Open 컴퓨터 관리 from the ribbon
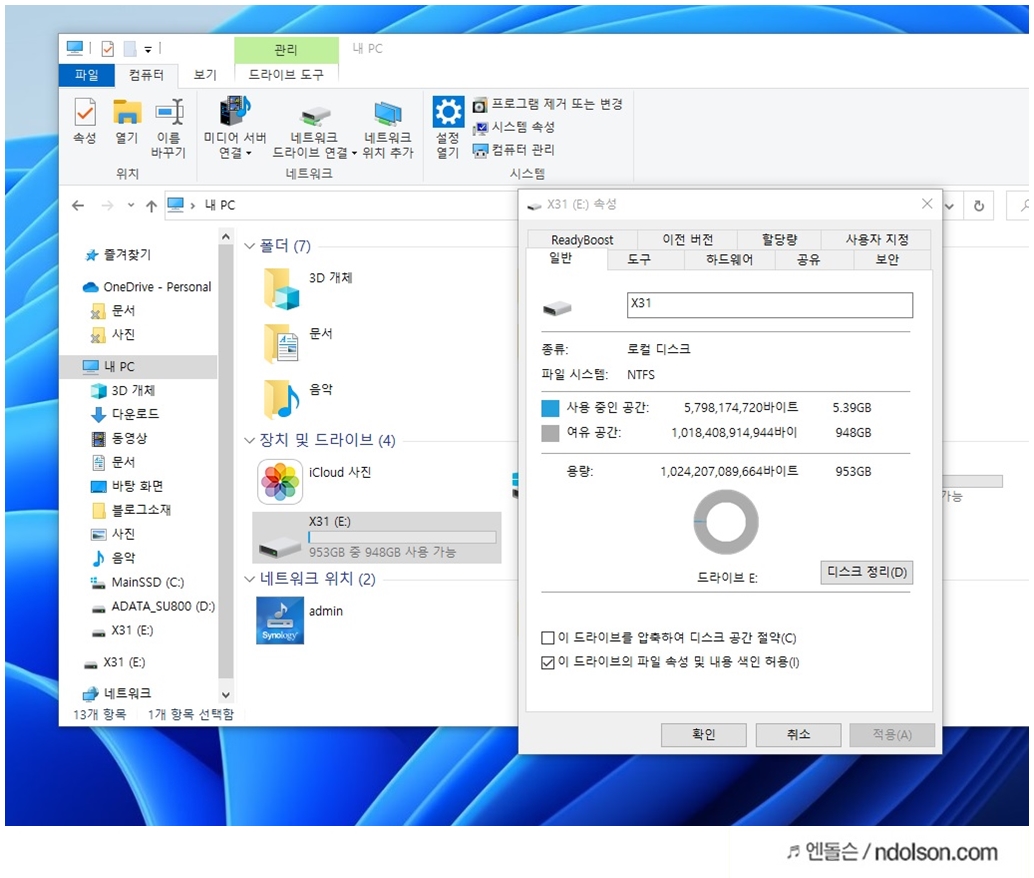Image resolution: width=1034 pixels, height=878 pixels. pyautogui.click(x=514, y=150)
